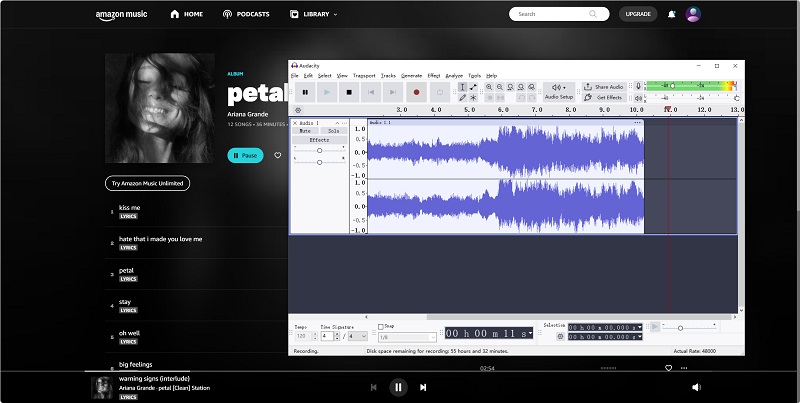Image resolution: width=800 pixels, height=403 pixels.
Task: Click the Amazon Music search field
Action: (x=559, y=14)
